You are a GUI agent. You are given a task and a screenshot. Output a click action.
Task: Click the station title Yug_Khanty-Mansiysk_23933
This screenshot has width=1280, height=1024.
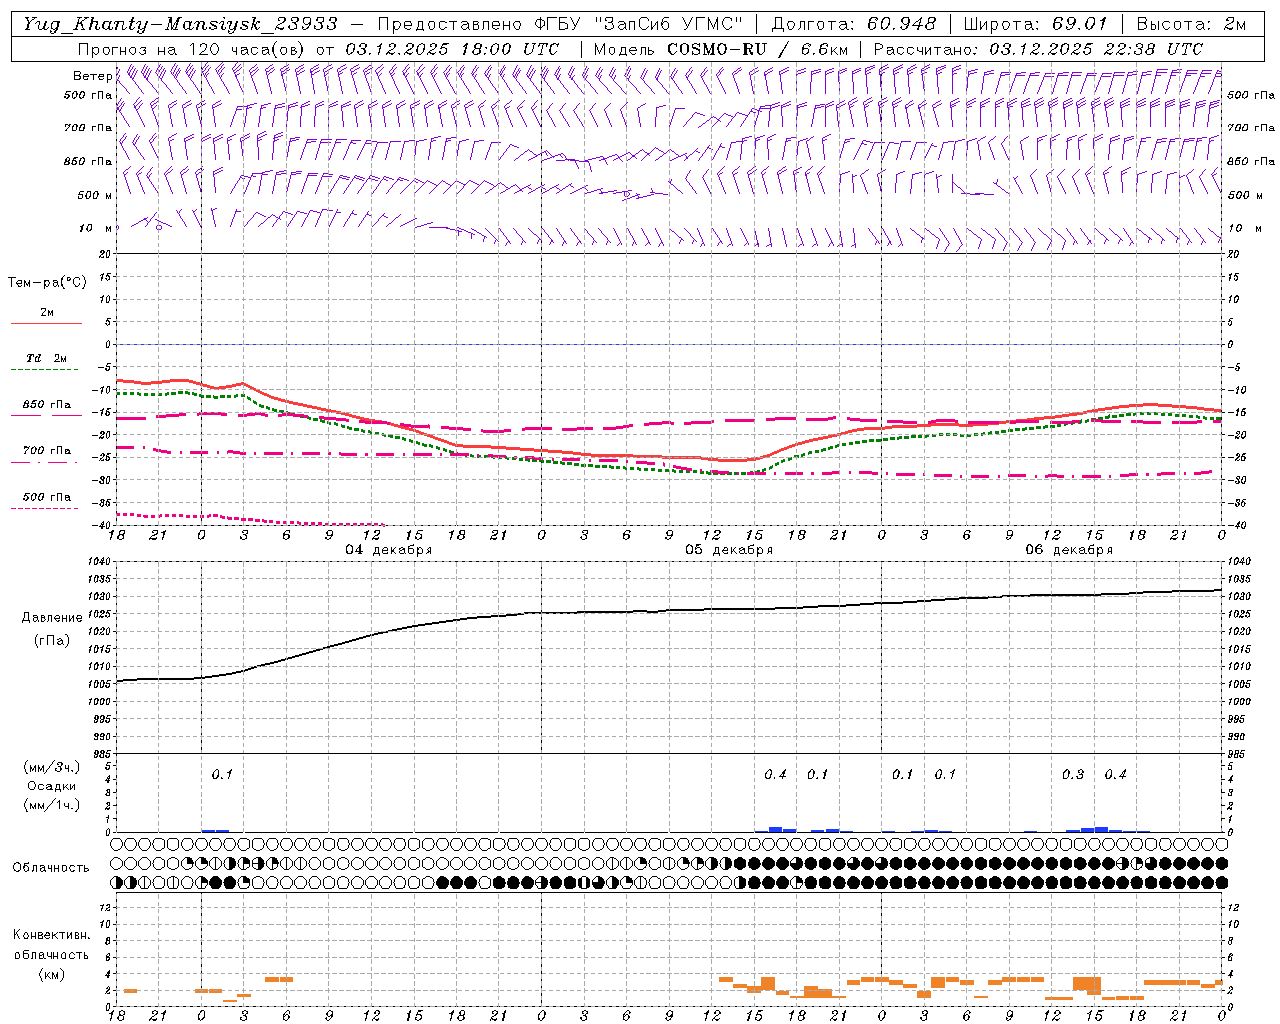180,24
